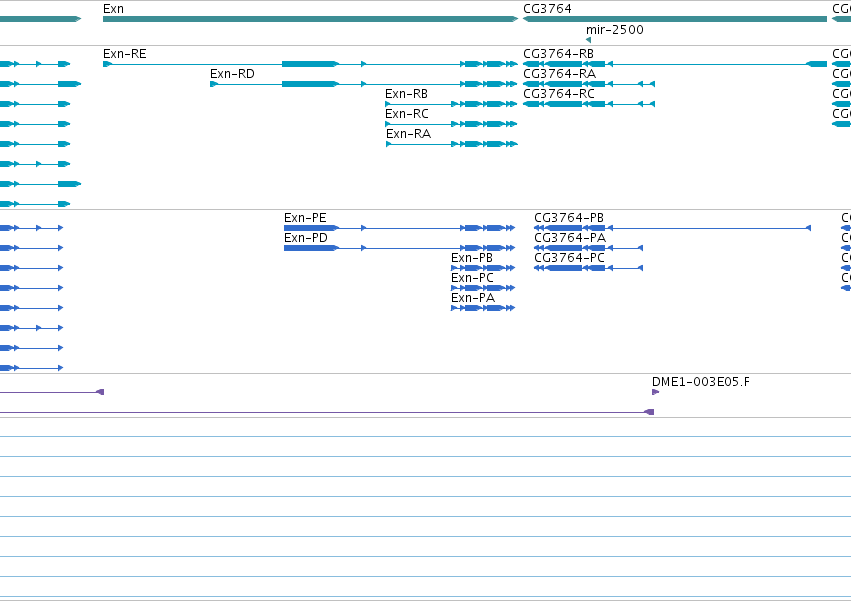Viewport: 851px width, 601px height.
Task: Select the Exn-RB transcript
Action: tap(452, 104)
